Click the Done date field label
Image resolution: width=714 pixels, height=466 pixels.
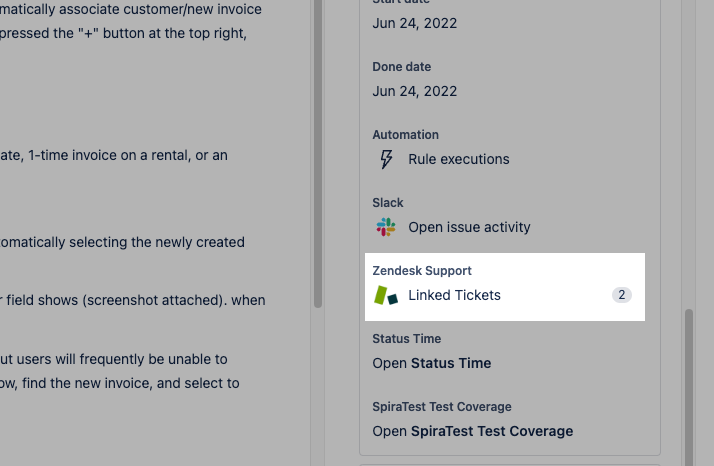pos(401,67)
